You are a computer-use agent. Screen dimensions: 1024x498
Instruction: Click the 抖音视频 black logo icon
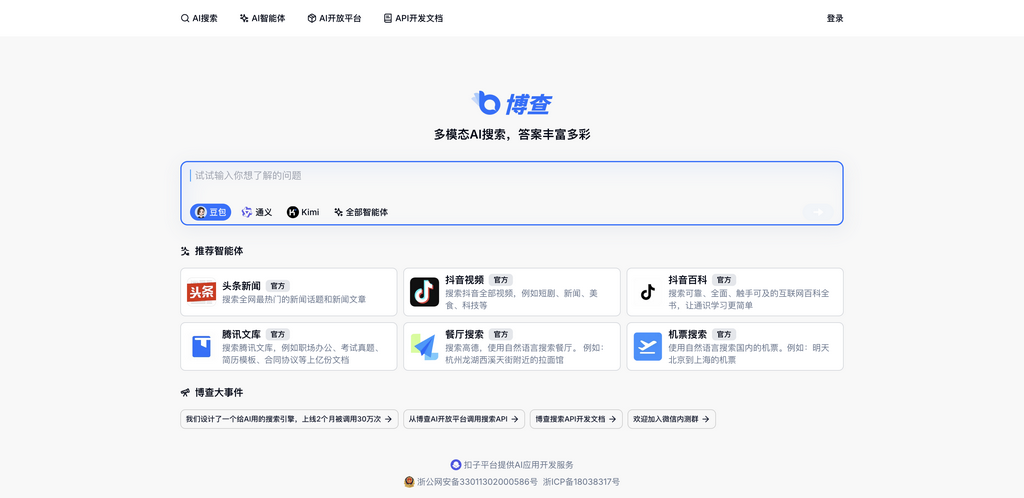click(x=424, y=292)
